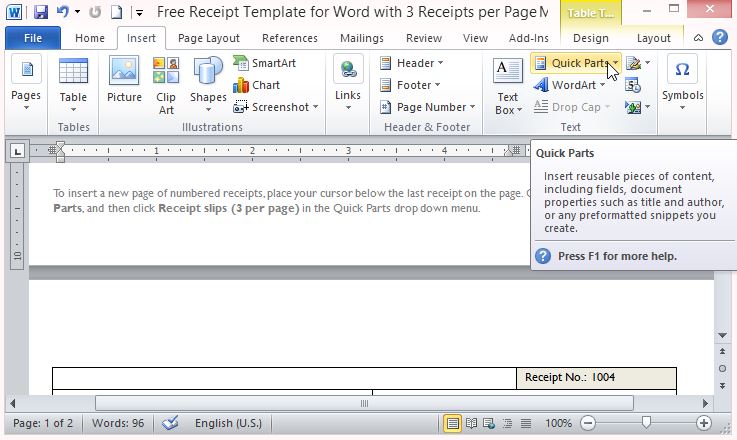Screen dimensions: 737x440
Task: Open the Table Tools Layout tab
Action: 653,38
